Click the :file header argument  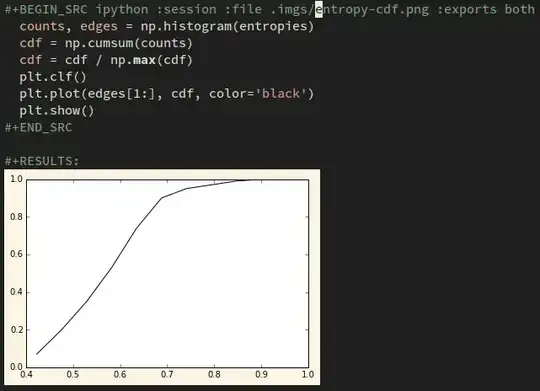tap(243, 9)
